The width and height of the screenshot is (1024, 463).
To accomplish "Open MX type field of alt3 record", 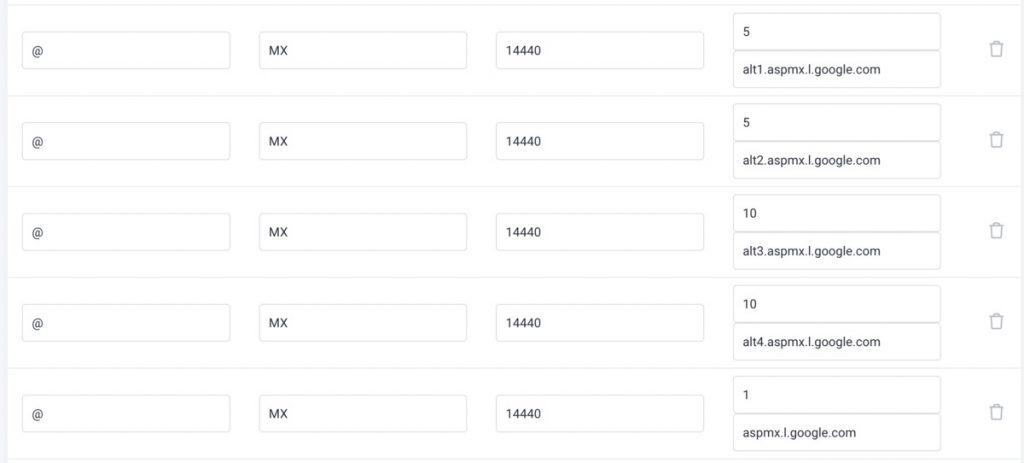I will pyautogui.click(x=362, y=232).
